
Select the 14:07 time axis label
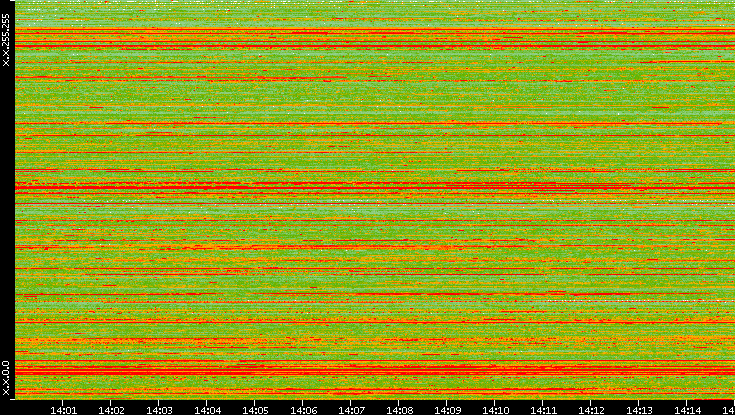(x=351, y=410)
